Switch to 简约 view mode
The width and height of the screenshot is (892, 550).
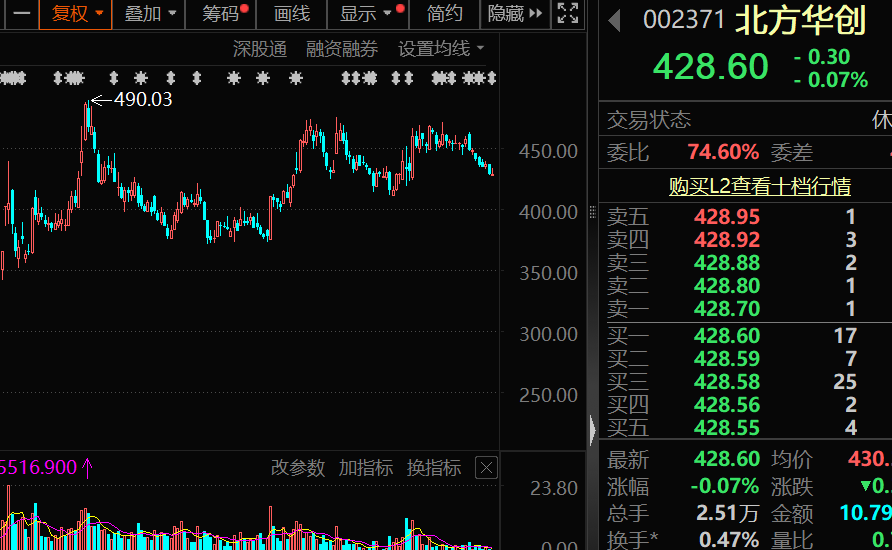[x=444, y=13]
